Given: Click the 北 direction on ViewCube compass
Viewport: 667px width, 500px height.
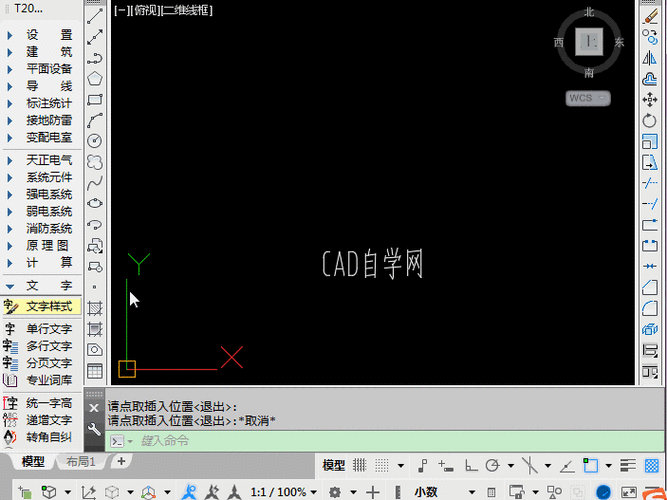Looking at the screenshot, I should click(589, 12).
